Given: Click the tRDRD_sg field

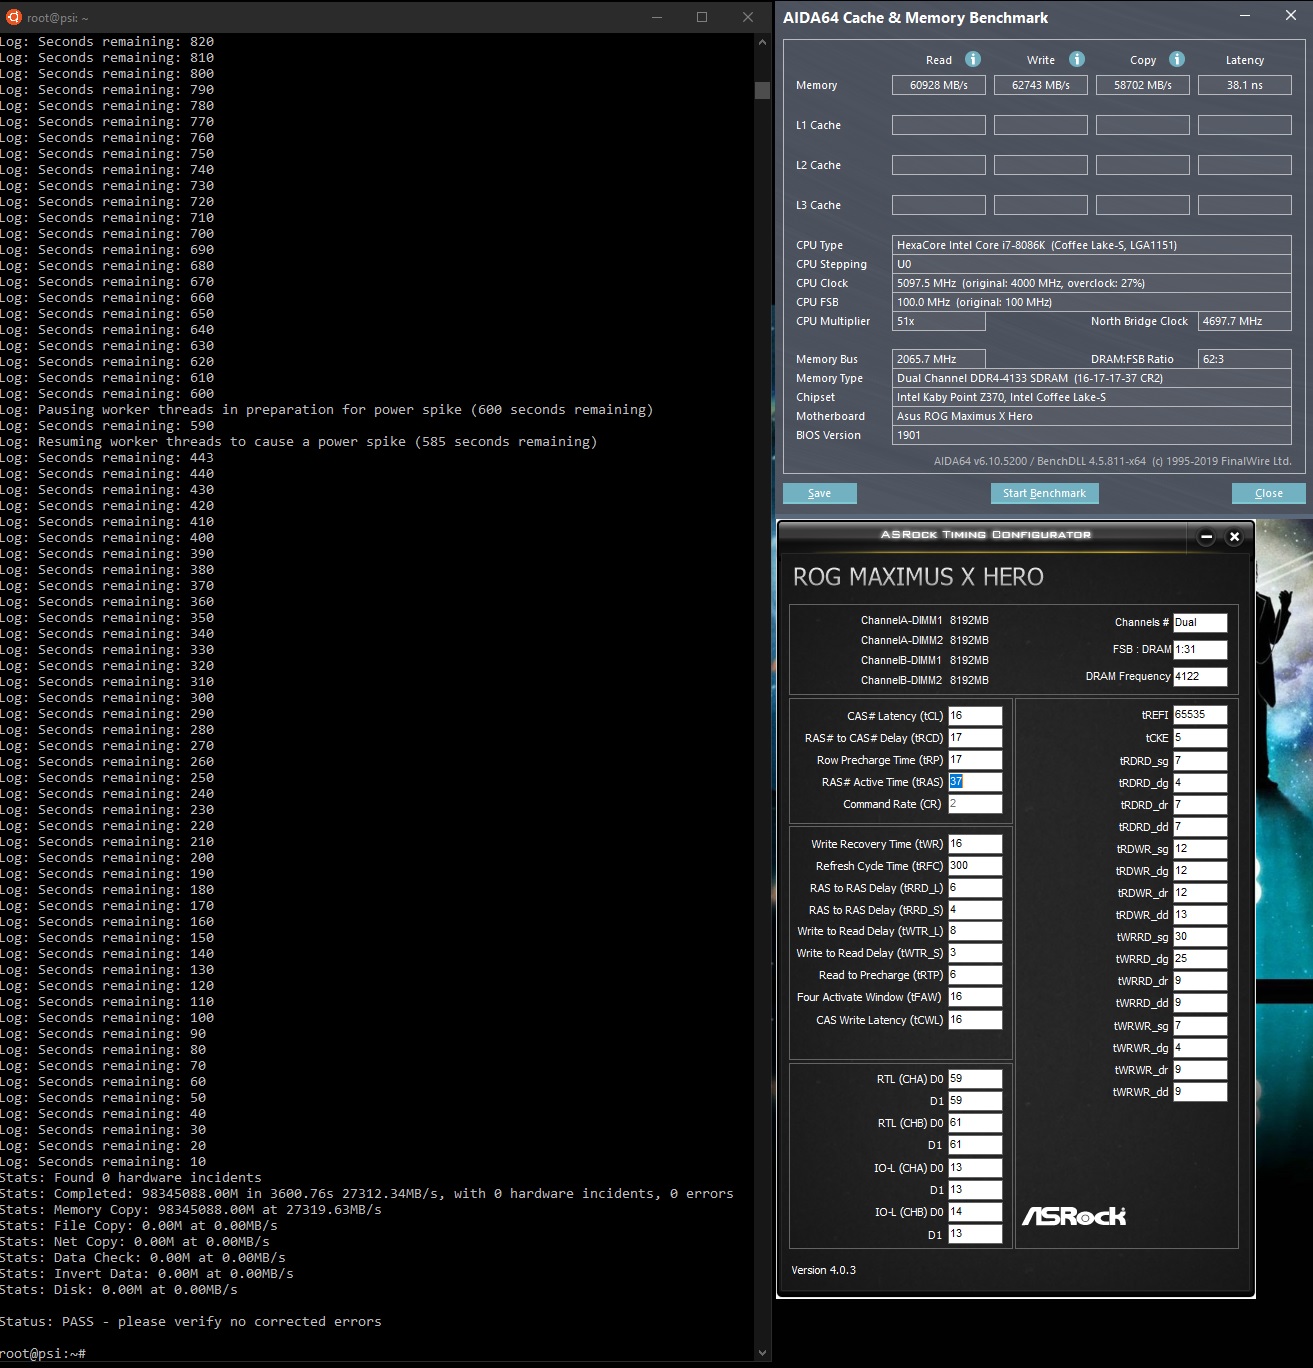Looking at the screenshot, I should 1200,761.
